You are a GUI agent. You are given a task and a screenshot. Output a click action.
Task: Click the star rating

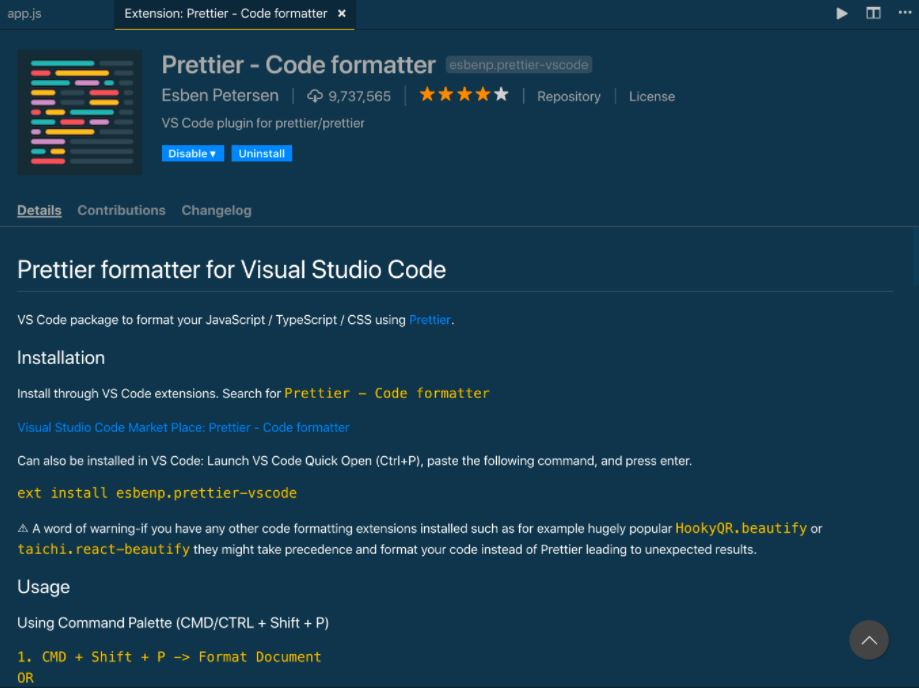tap(464, 94)
